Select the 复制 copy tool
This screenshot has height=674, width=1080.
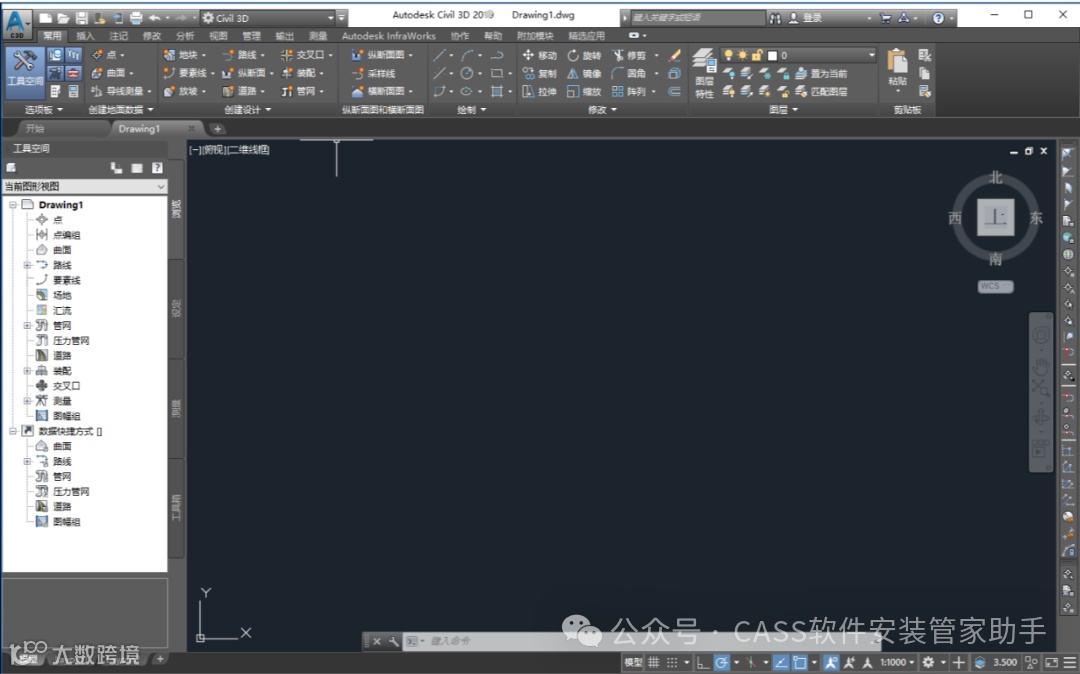539,73
